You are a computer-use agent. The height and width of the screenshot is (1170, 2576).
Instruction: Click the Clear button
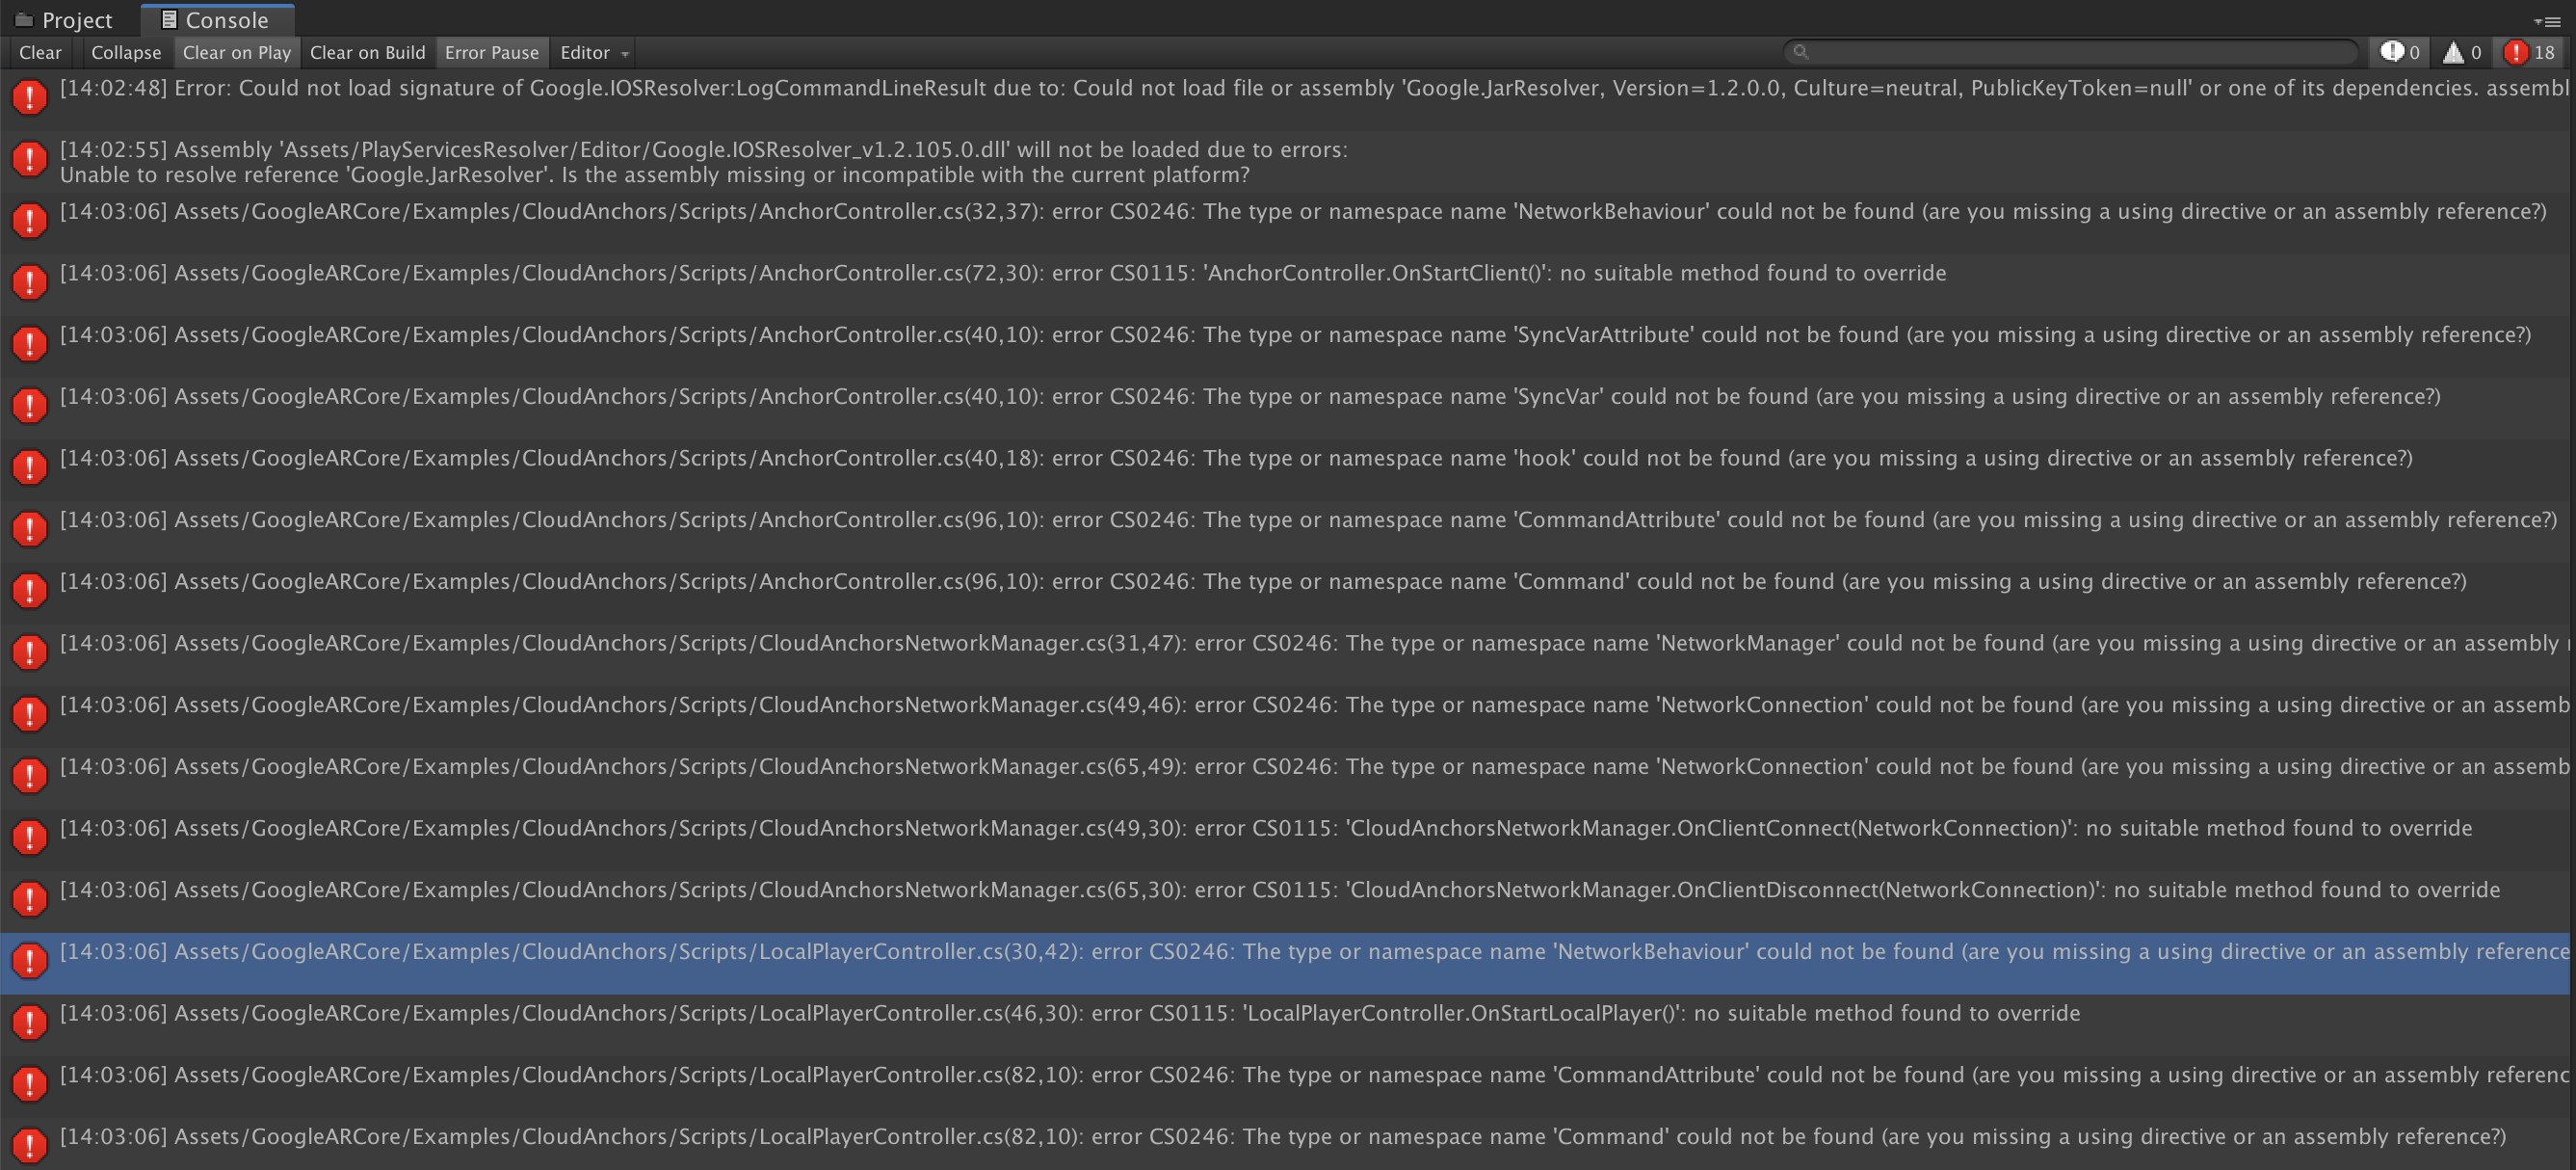pos(40,52)
